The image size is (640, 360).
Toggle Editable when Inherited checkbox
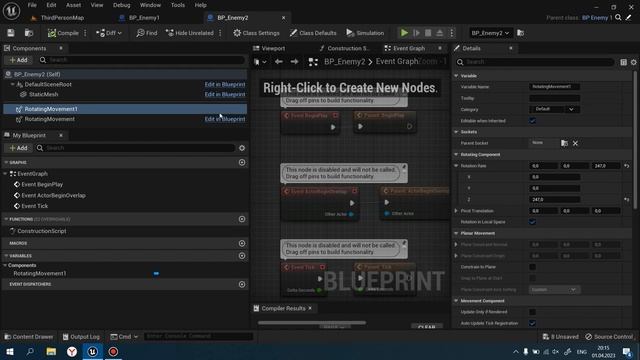[x=532, y=121]
